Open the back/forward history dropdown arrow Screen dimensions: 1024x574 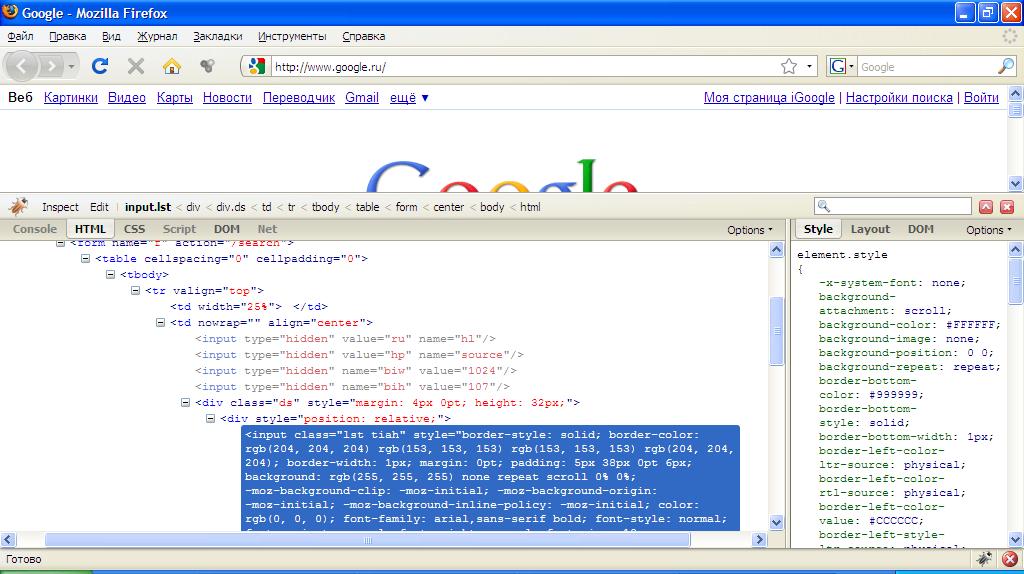point(71,67)
